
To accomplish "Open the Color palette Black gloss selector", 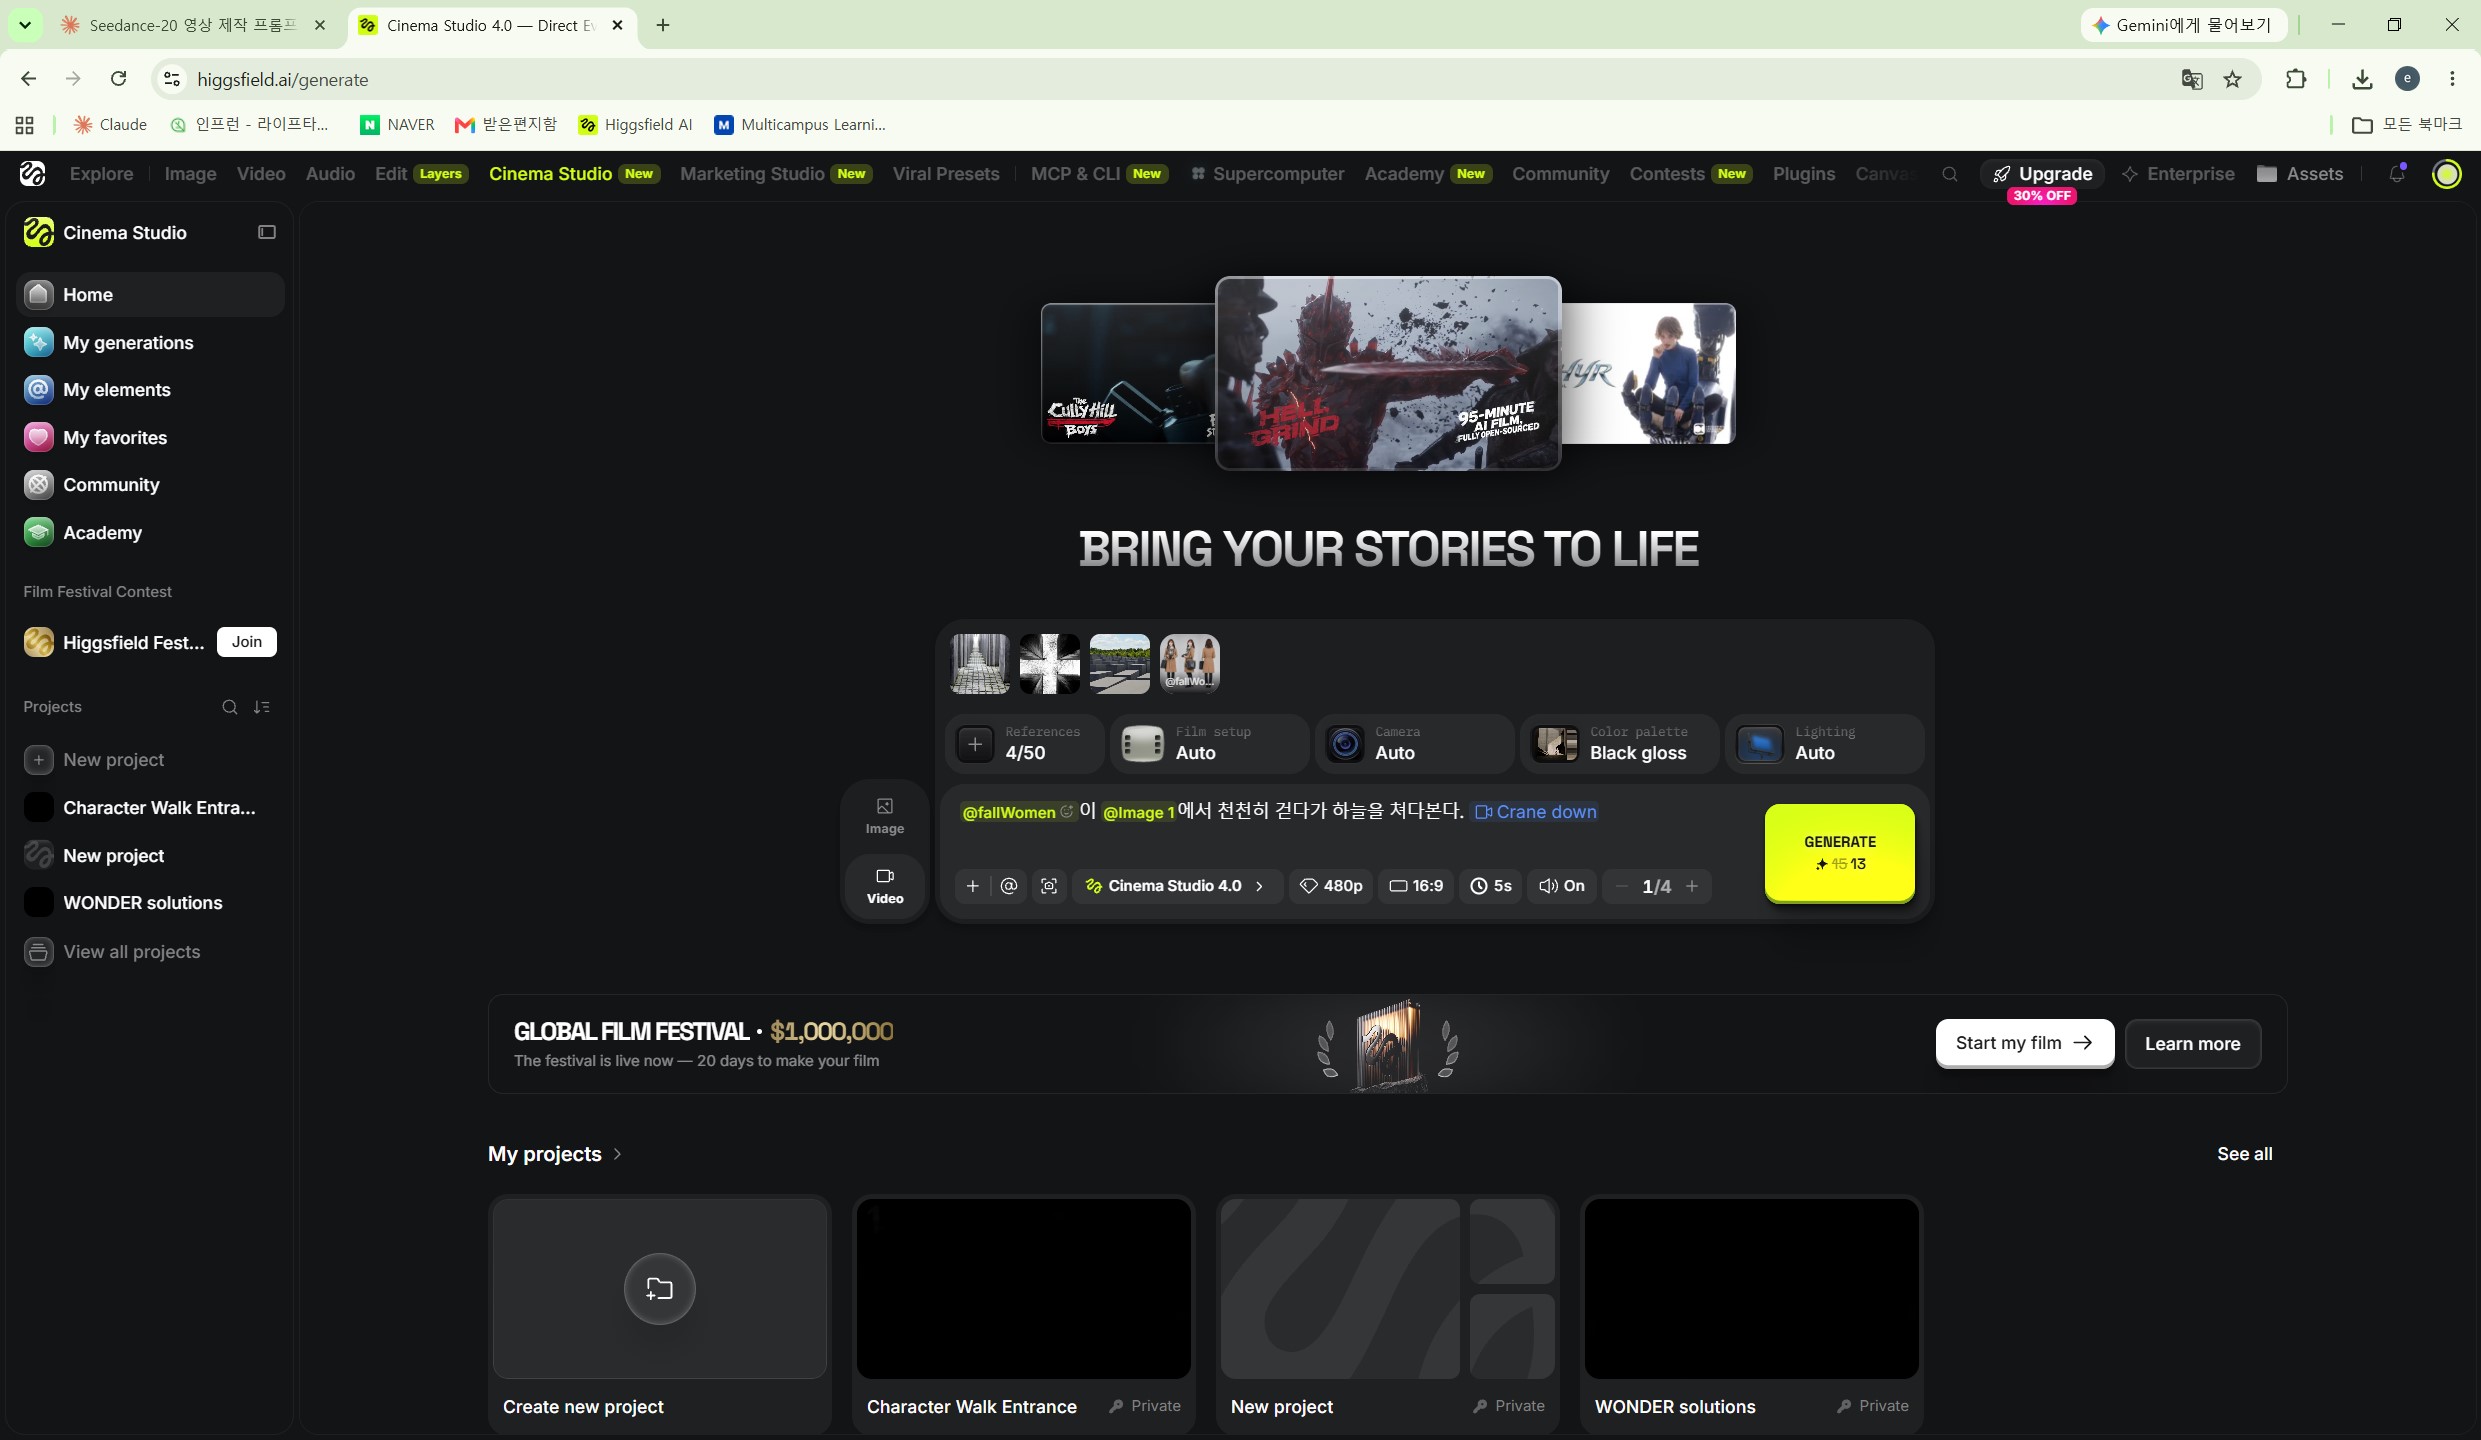I will pyautogui.click(x=1619, y=743).
